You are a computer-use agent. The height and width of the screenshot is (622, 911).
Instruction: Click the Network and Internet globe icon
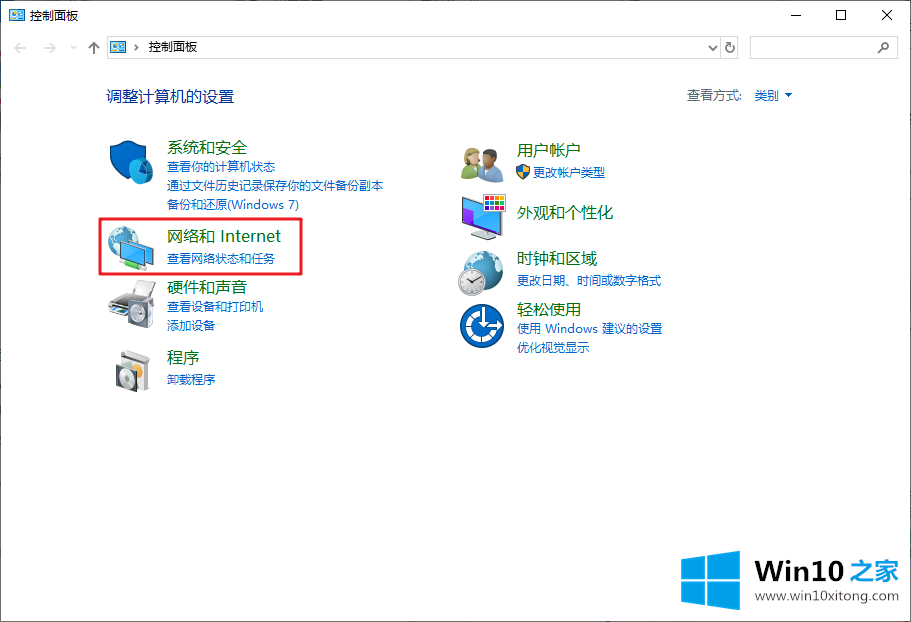[131, 248]
